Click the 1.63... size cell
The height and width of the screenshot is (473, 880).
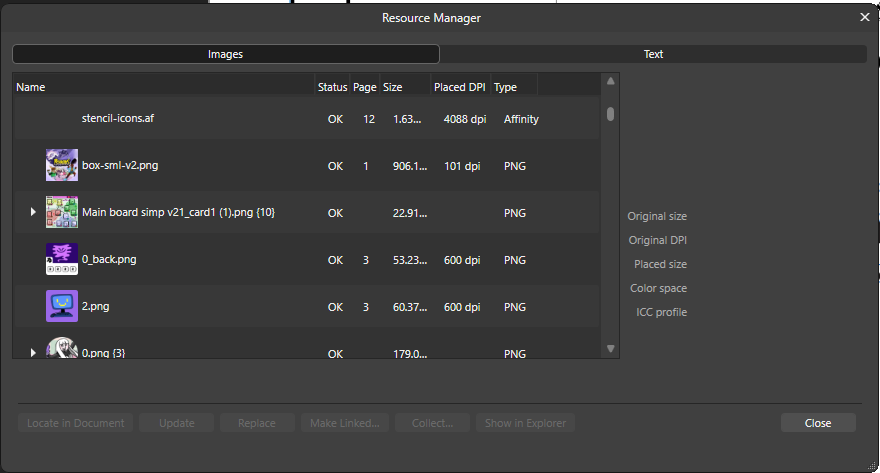[x=407, y=119]
